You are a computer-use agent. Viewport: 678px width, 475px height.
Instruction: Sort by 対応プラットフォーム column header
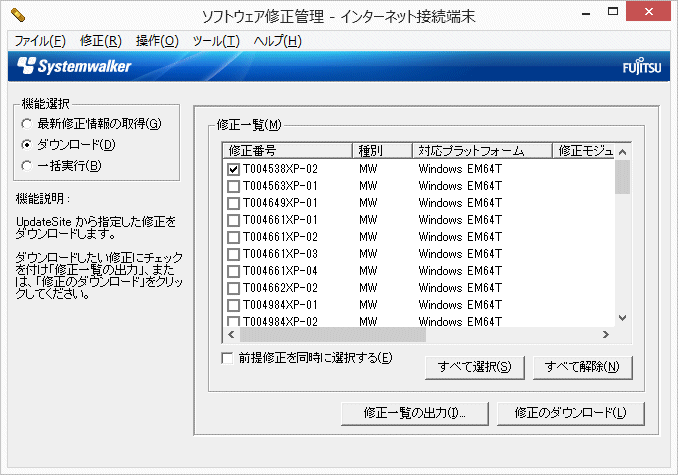pyautogui.click(x=483, y=150)
